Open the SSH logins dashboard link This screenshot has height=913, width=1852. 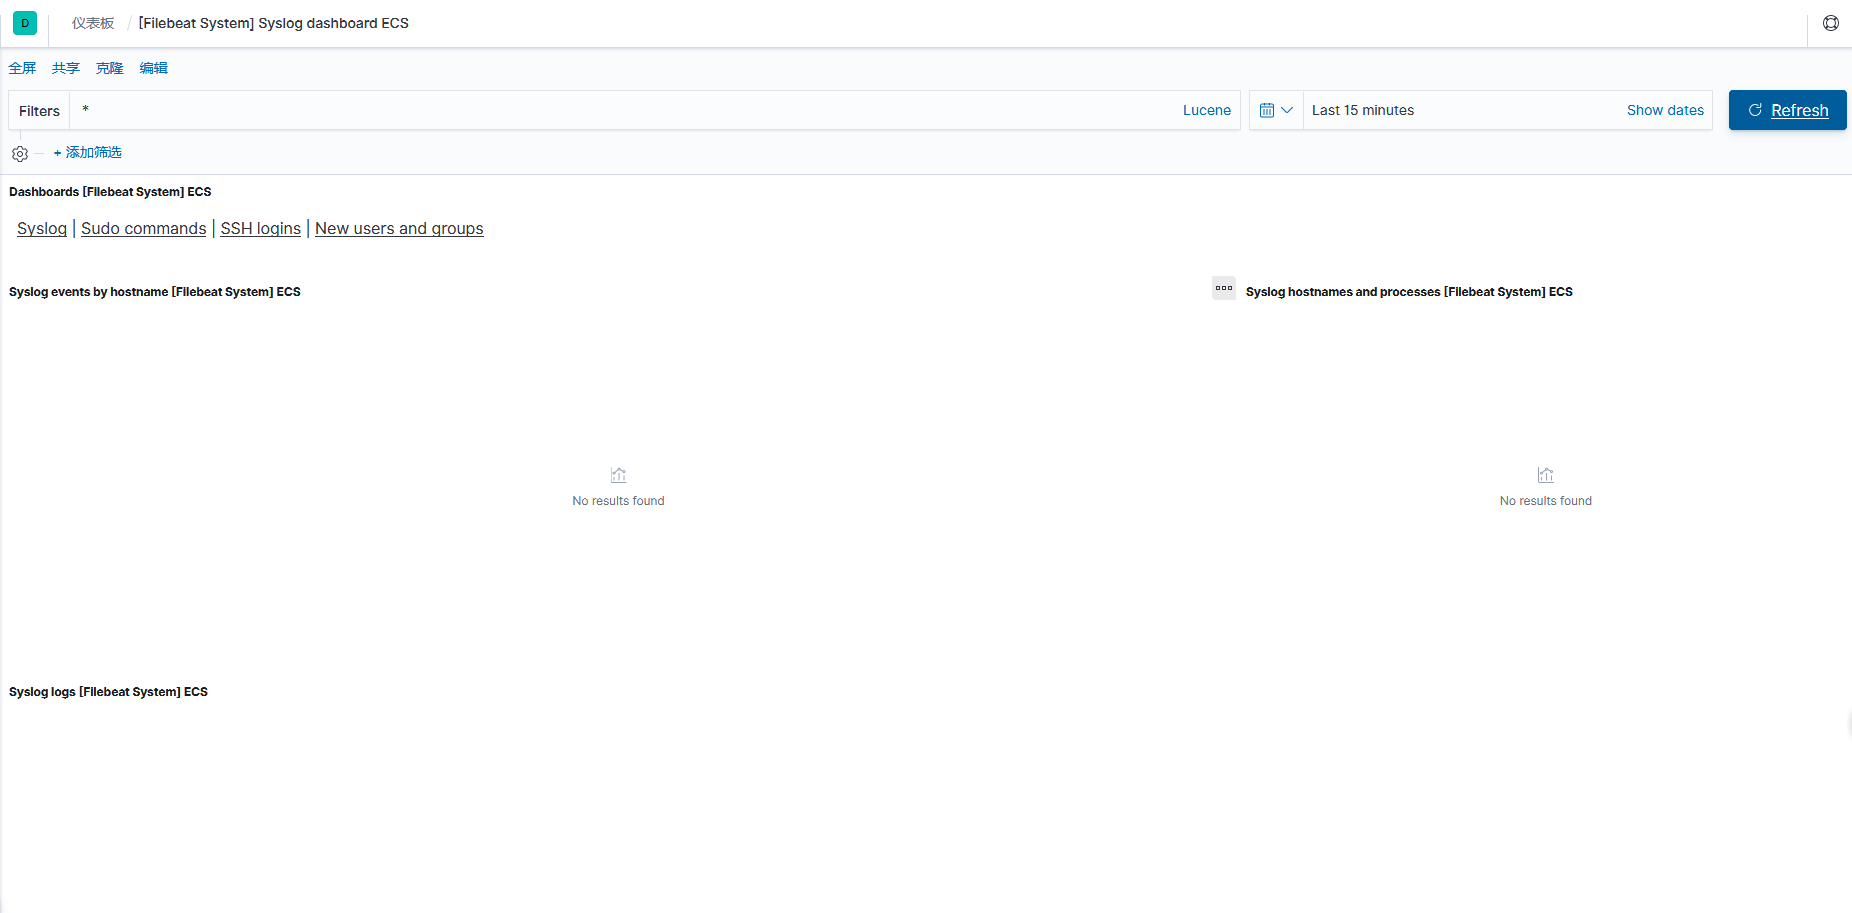tap(260, 228)
